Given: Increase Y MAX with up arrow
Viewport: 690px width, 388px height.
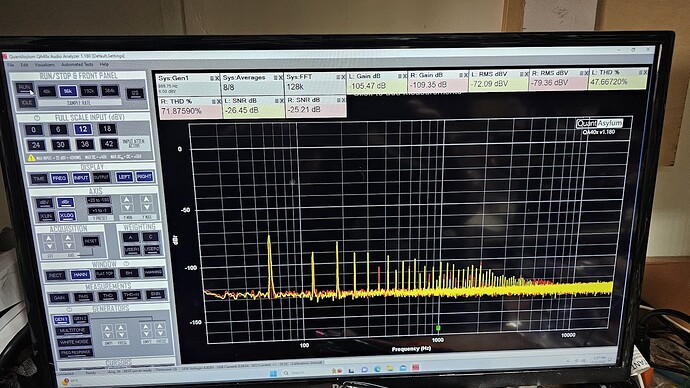Looking at the screenshot, I should tap(146, 200).
